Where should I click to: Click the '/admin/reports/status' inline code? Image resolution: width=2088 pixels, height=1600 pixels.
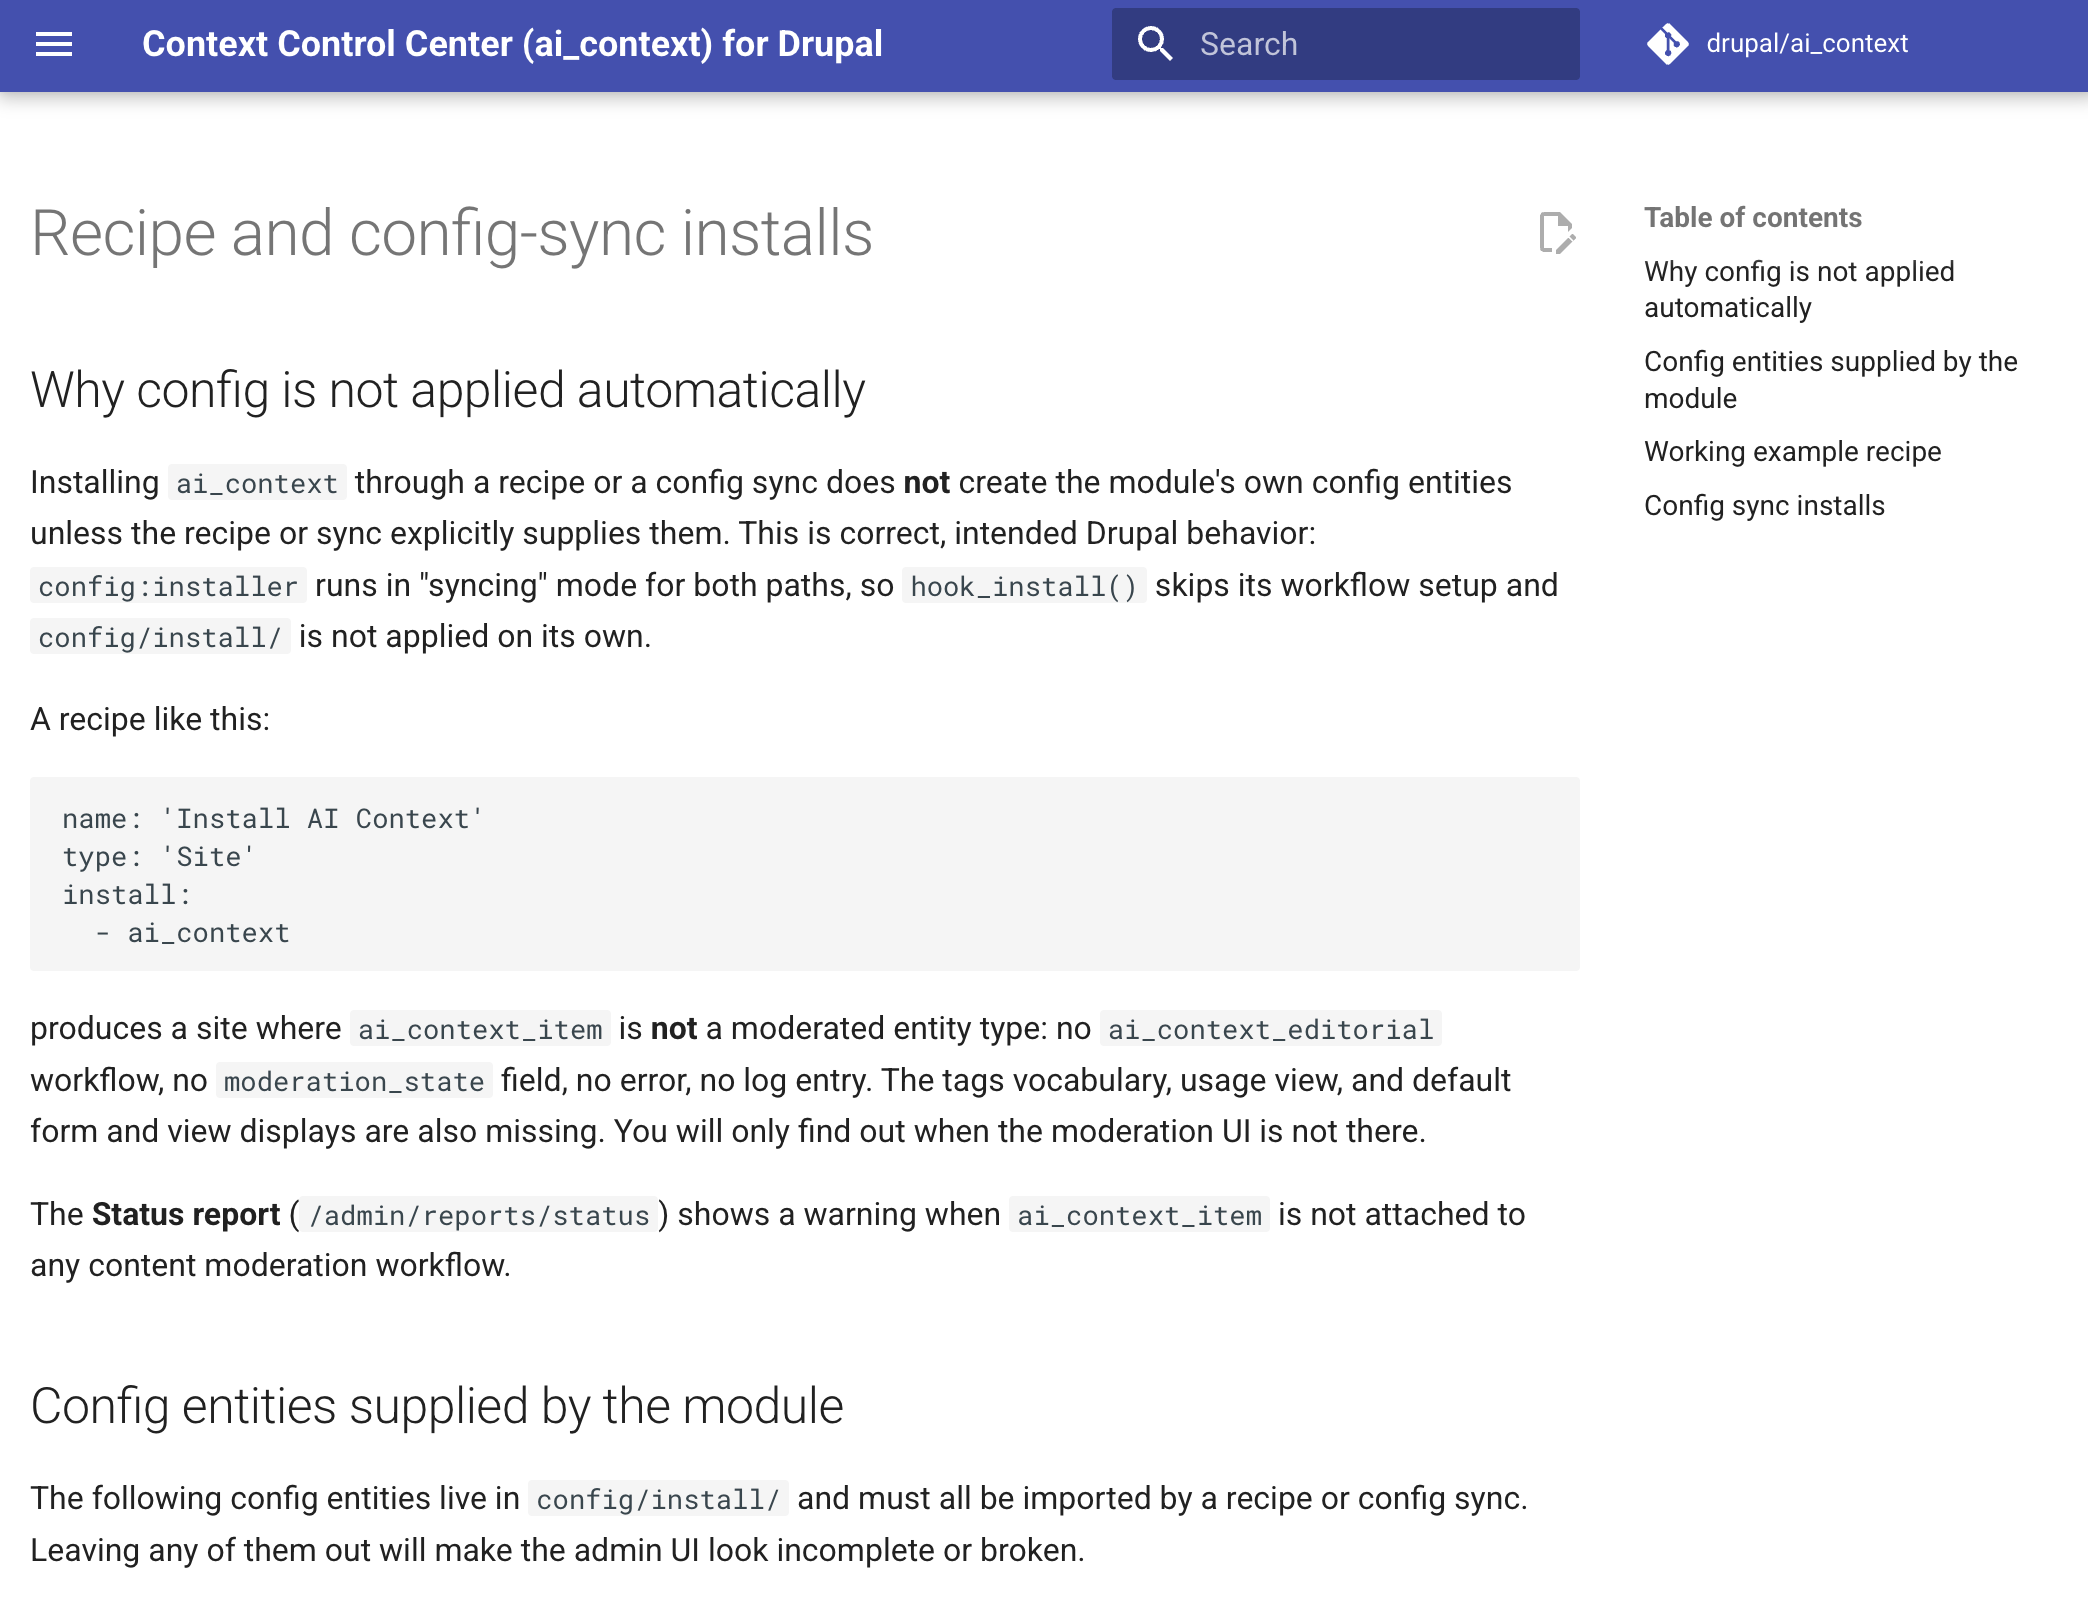click(x=479, y=1215)
